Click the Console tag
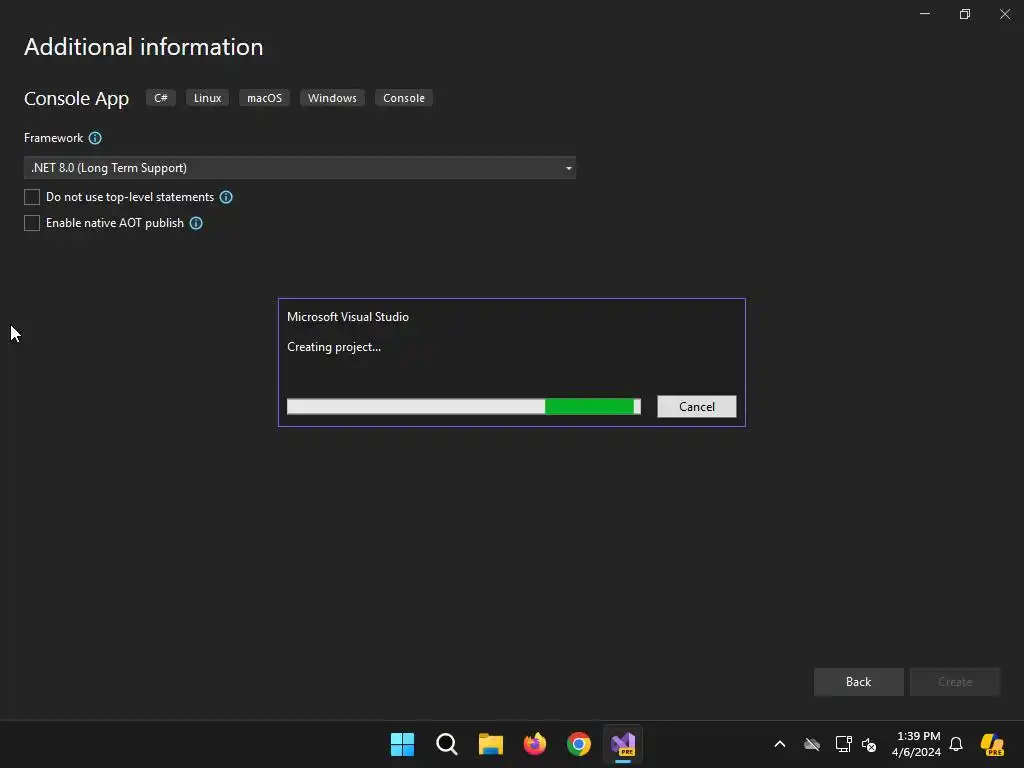Viewport: 1024px width, 768px height. tap(404, 98)
